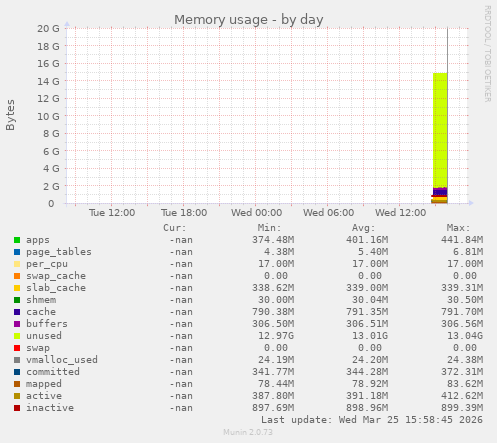Click the 'Tue 12:00' x-axis label
Screen dimensions: 497x443
(112, 213)
